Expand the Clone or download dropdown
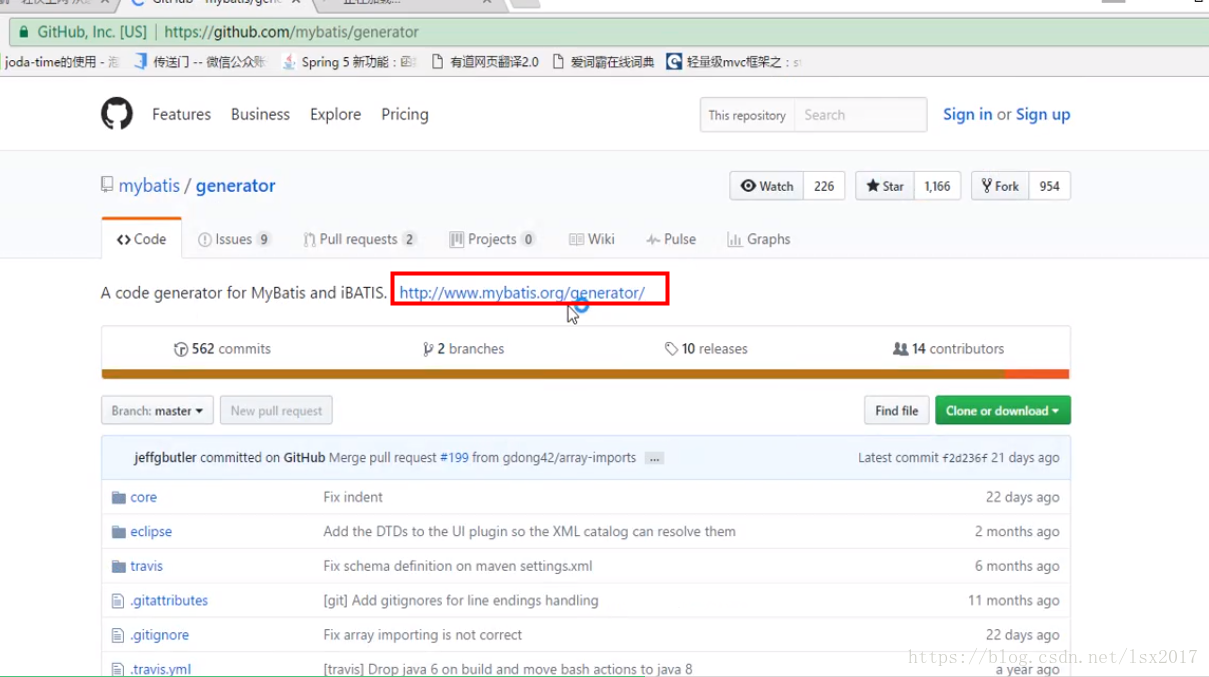Image resolution: width=1209 pixels, height=677 pixels. pos(1003,411)
